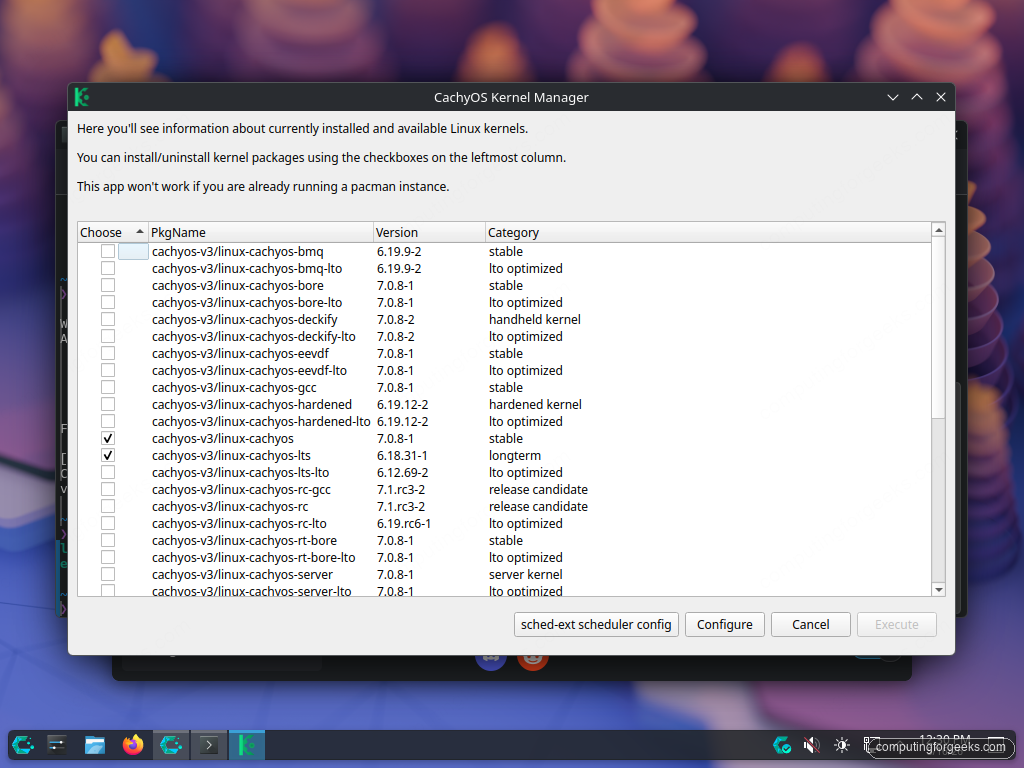Viewport: 1024px width, 768px height.
Task: Click the CachyOS Kernel Manager title bar logo
Action: click(x=82, y=97)
